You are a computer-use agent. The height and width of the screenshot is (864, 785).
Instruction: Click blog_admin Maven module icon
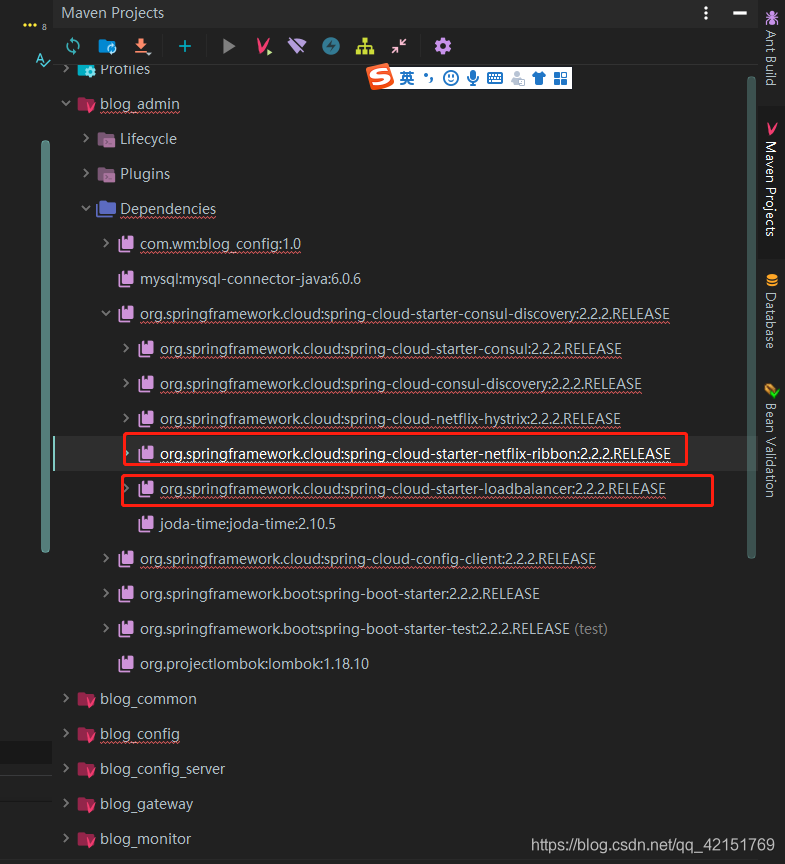(86, 104)
